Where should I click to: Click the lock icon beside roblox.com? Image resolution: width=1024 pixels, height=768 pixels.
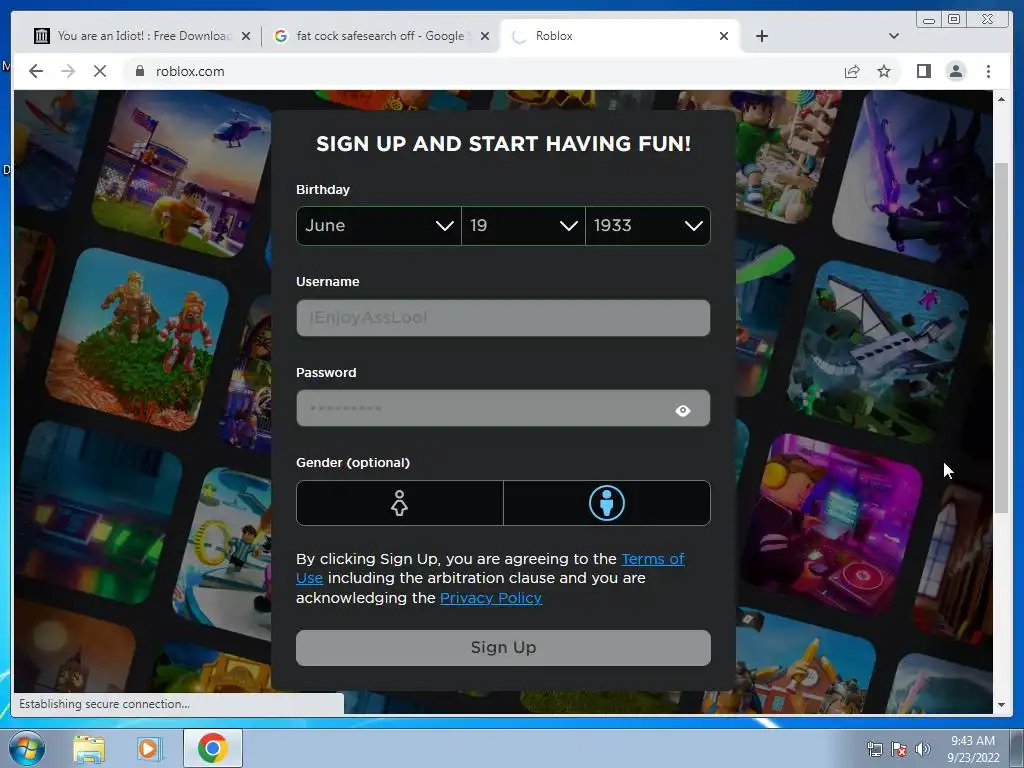tap(139, 71)
